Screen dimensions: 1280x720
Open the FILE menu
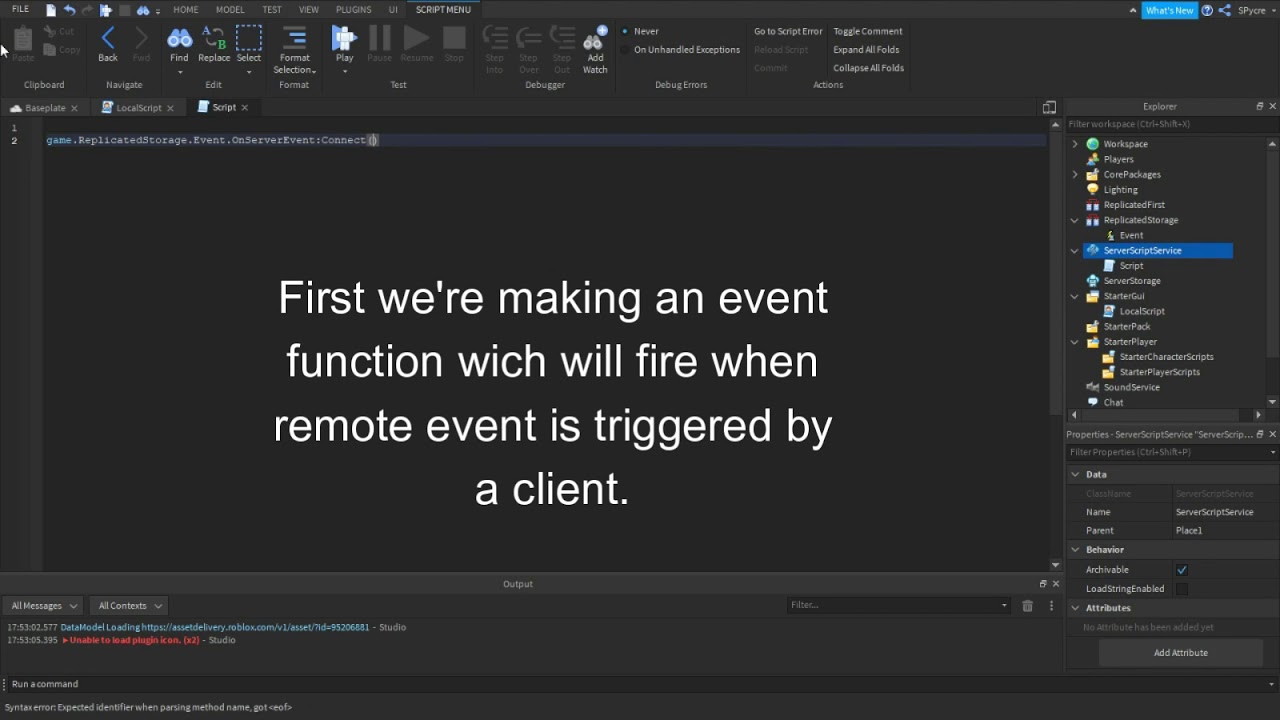tap(20, 9)
